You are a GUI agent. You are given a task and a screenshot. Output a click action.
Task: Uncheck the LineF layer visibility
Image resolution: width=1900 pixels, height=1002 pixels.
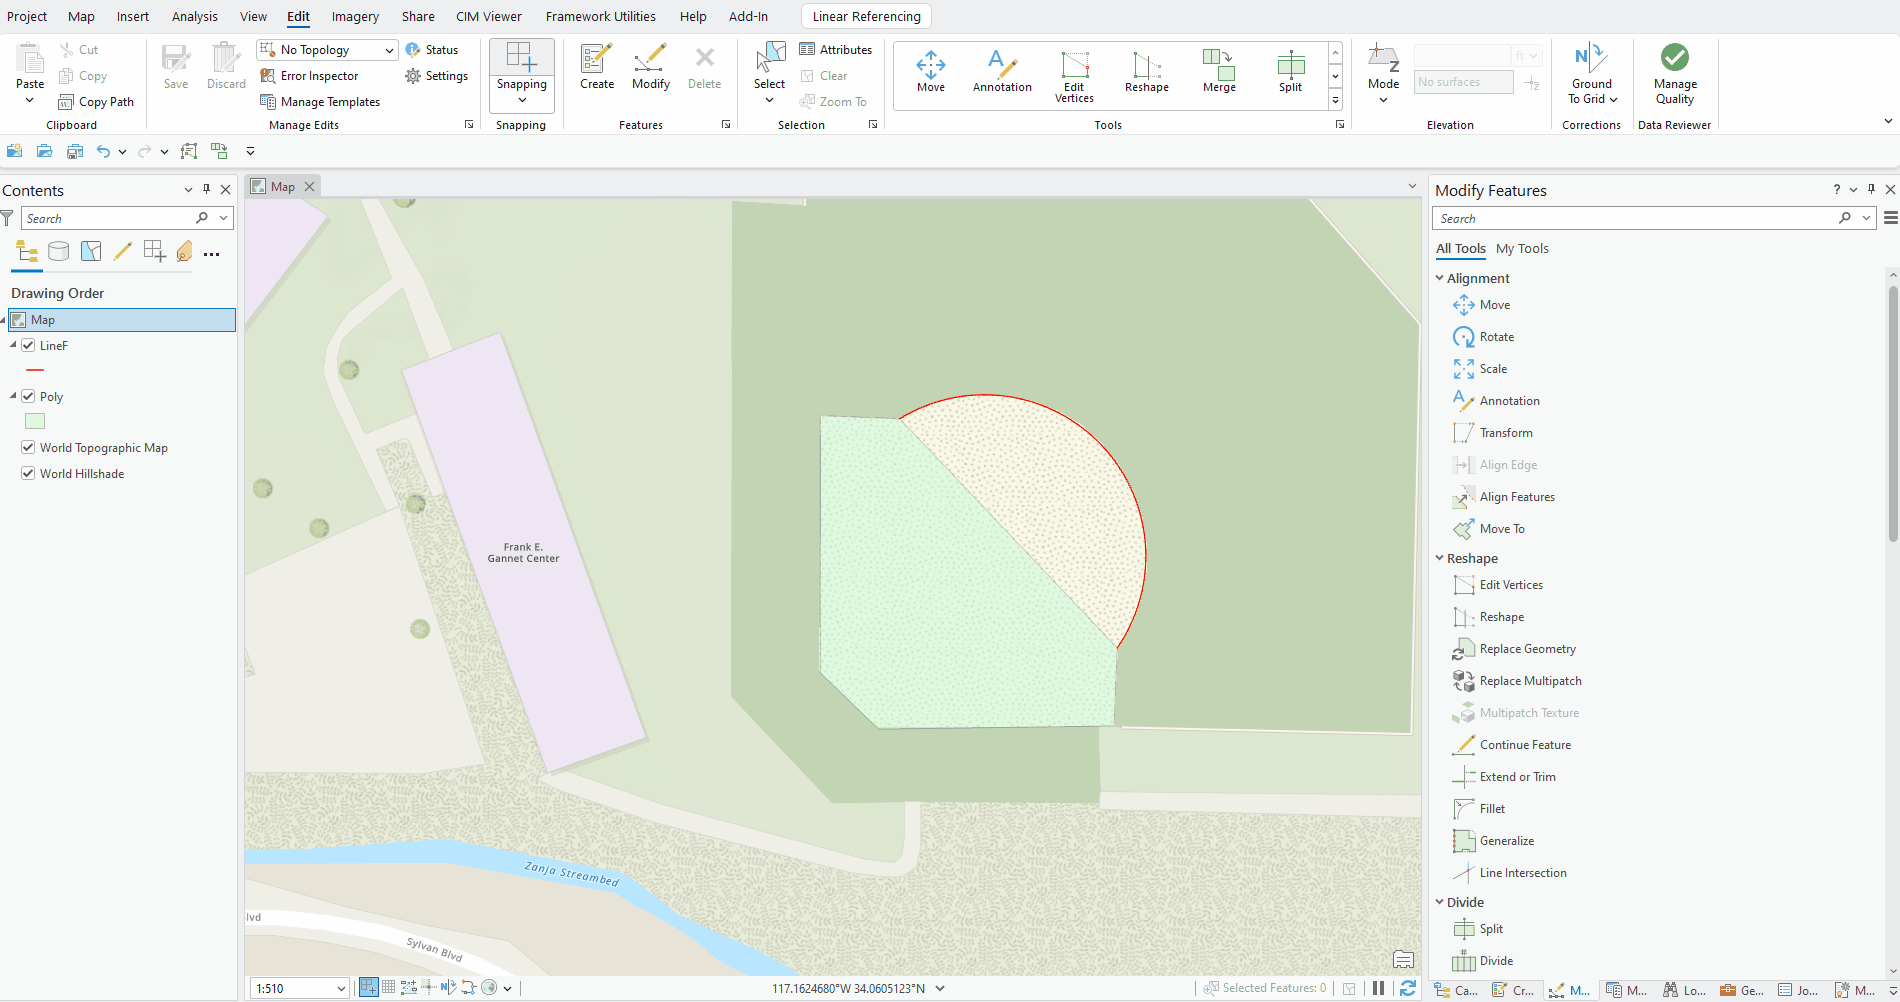tap(28, 345)
